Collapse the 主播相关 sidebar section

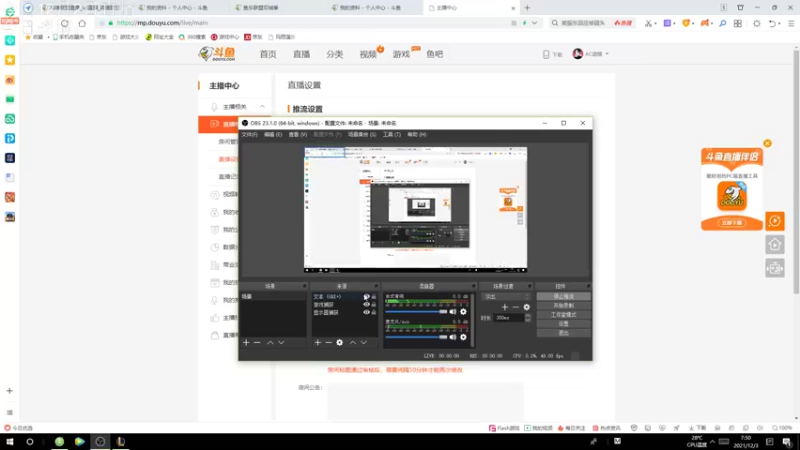point(262,107)
